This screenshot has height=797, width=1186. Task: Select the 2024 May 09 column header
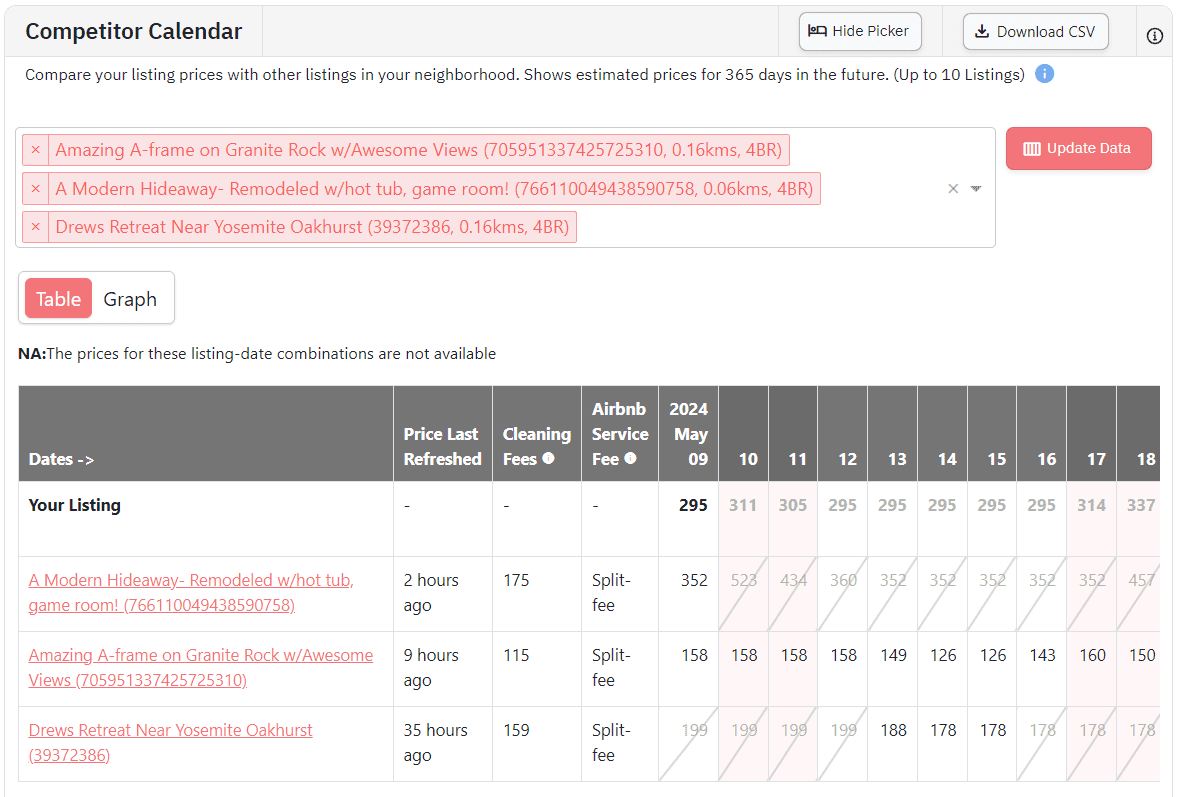click(x=688, y=434)
